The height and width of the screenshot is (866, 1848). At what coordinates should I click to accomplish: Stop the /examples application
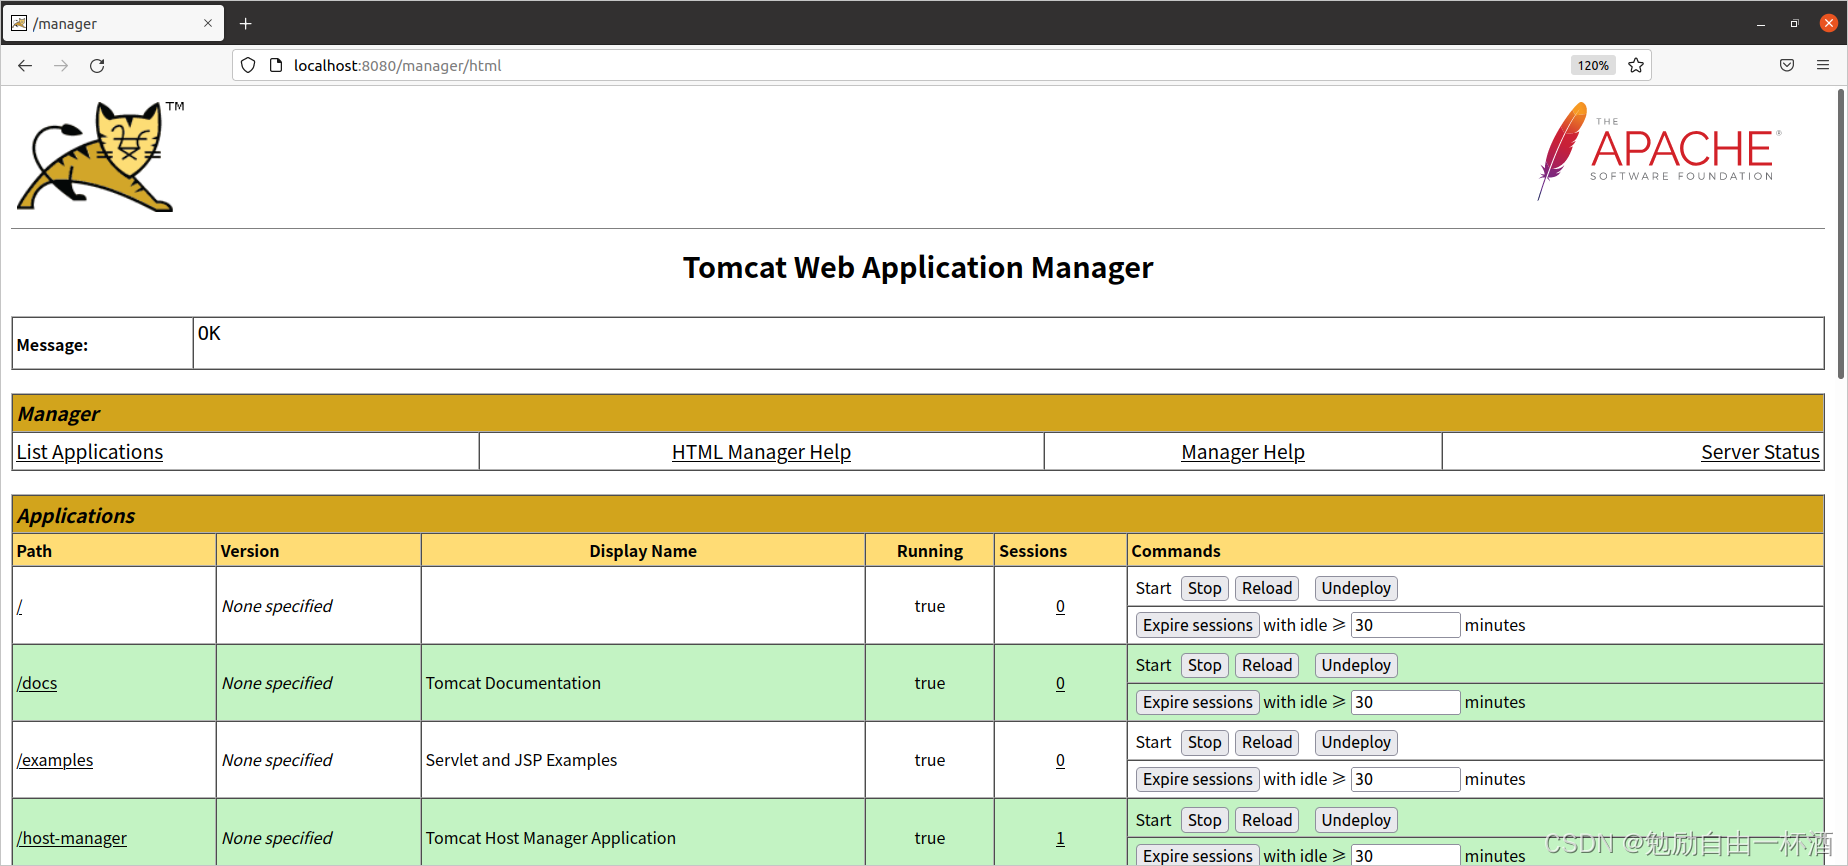(1204, 742)
